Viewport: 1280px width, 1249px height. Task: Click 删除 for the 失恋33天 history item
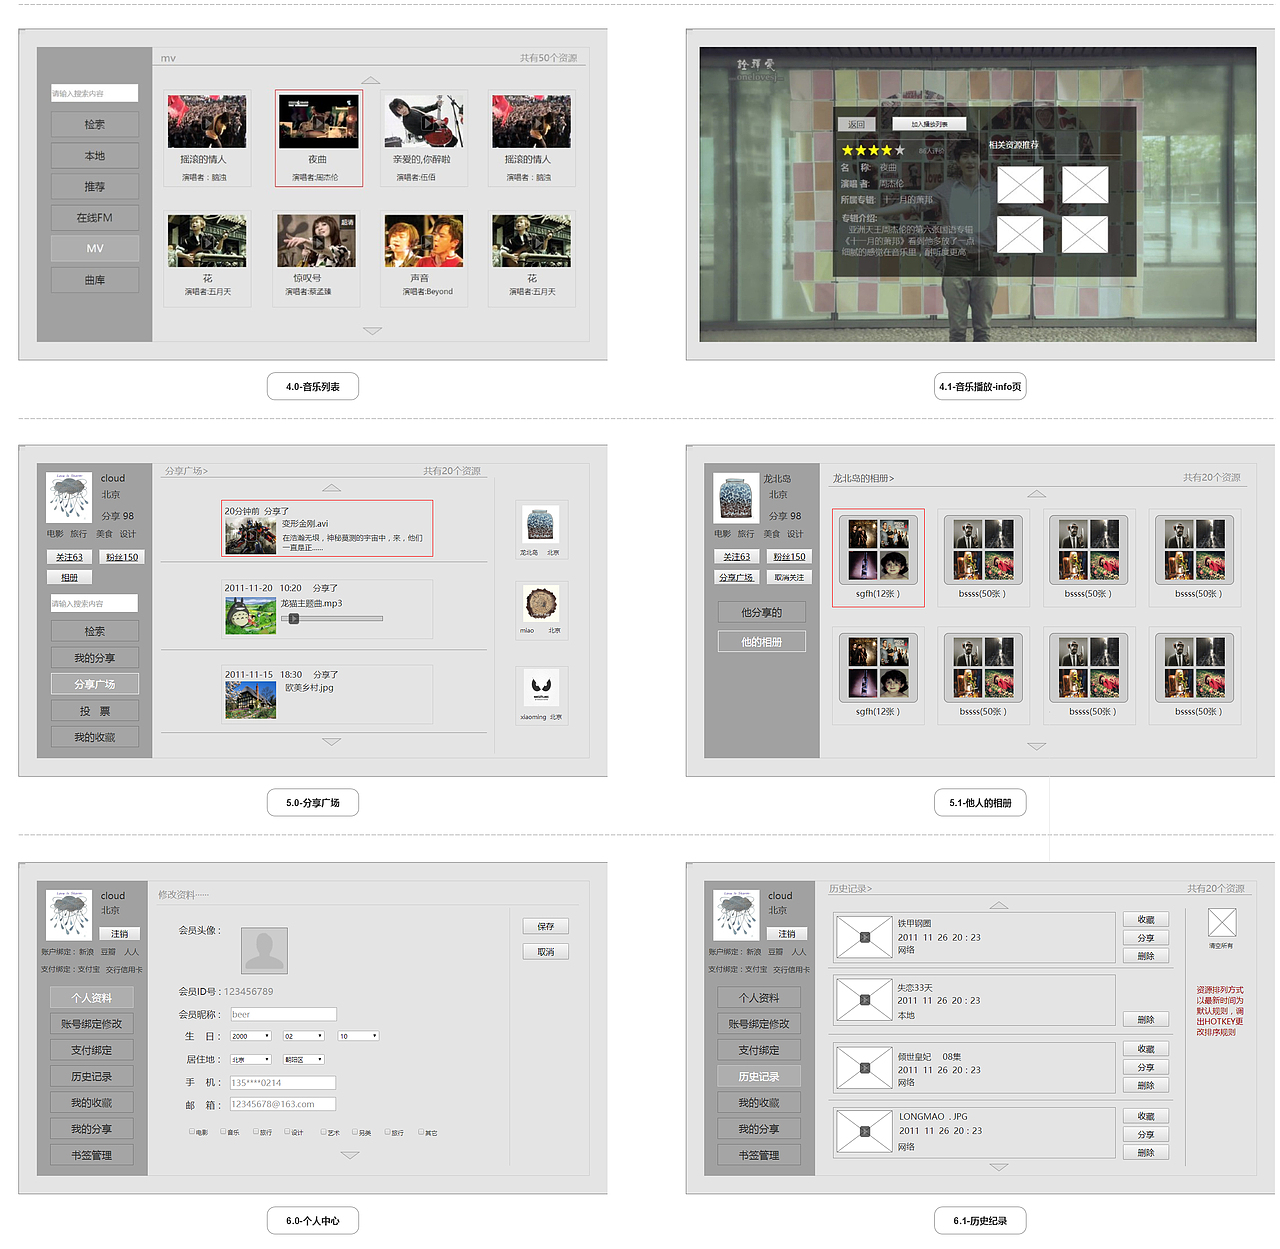1146,1019
